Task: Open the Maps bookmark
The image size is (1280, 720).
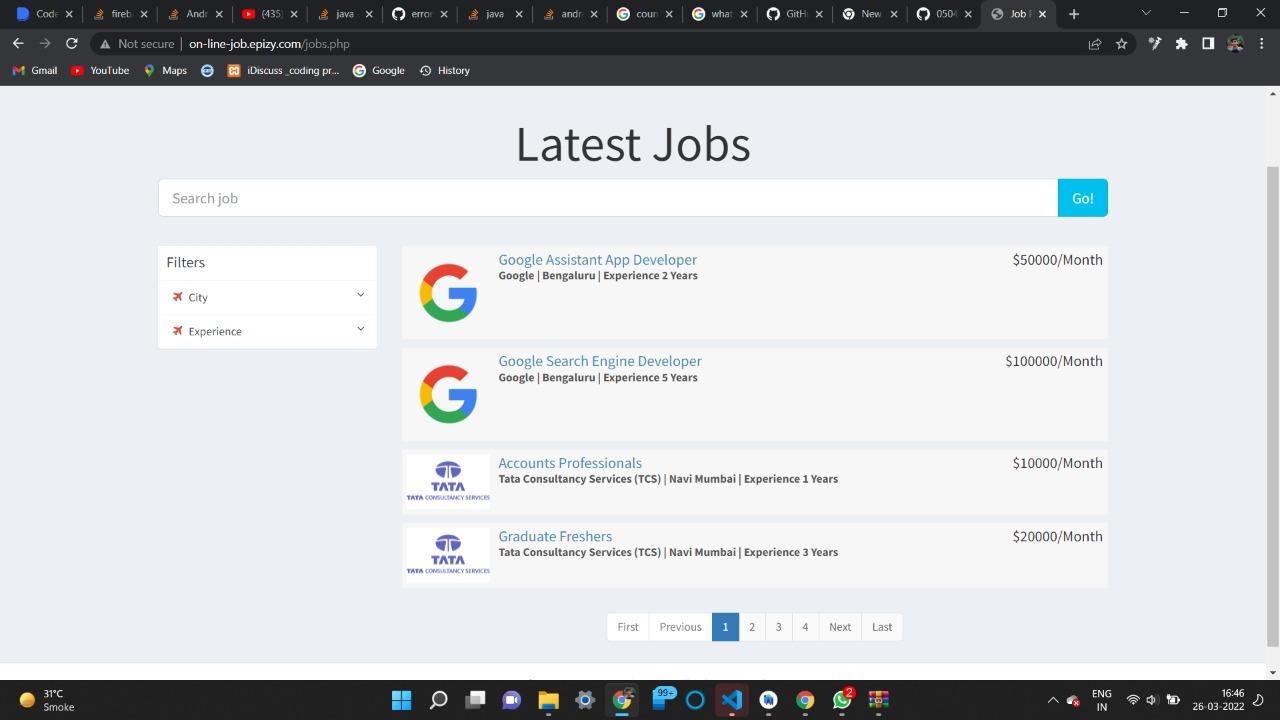Action: [x=165, y=71]
